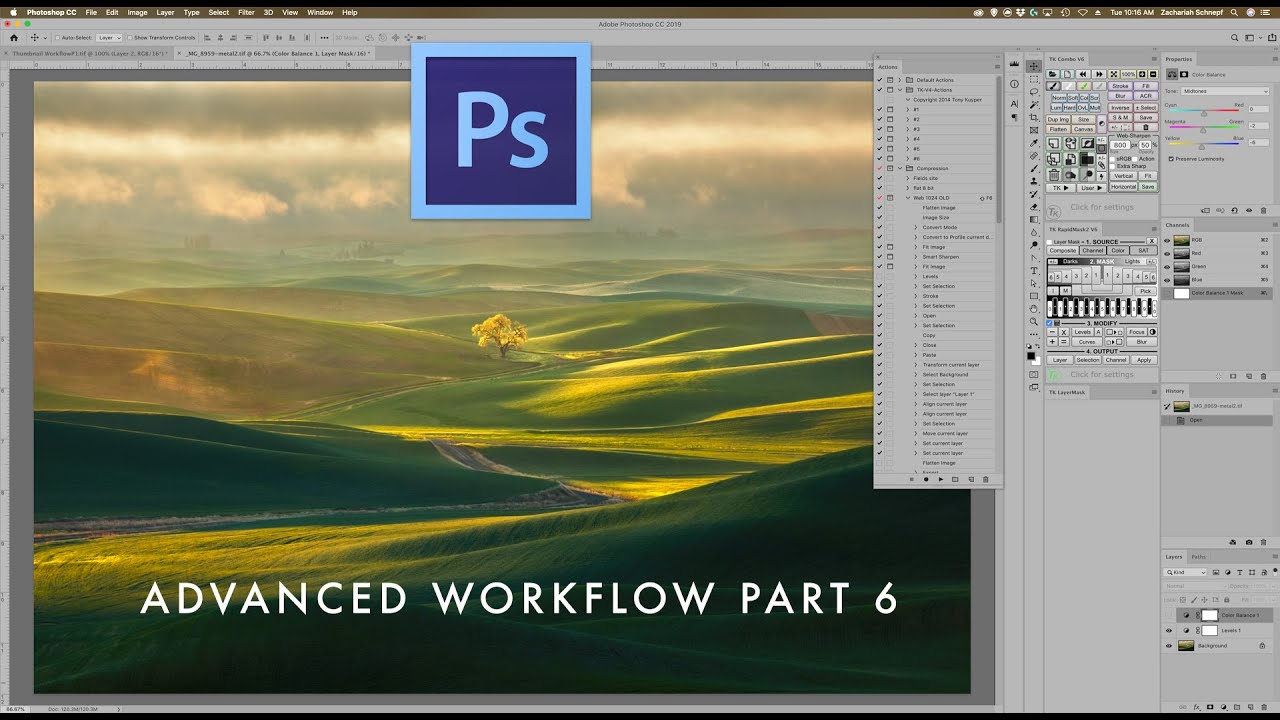Show the Color Balance 1 layer
1280x720 pixels.
tap(1168, 615)
